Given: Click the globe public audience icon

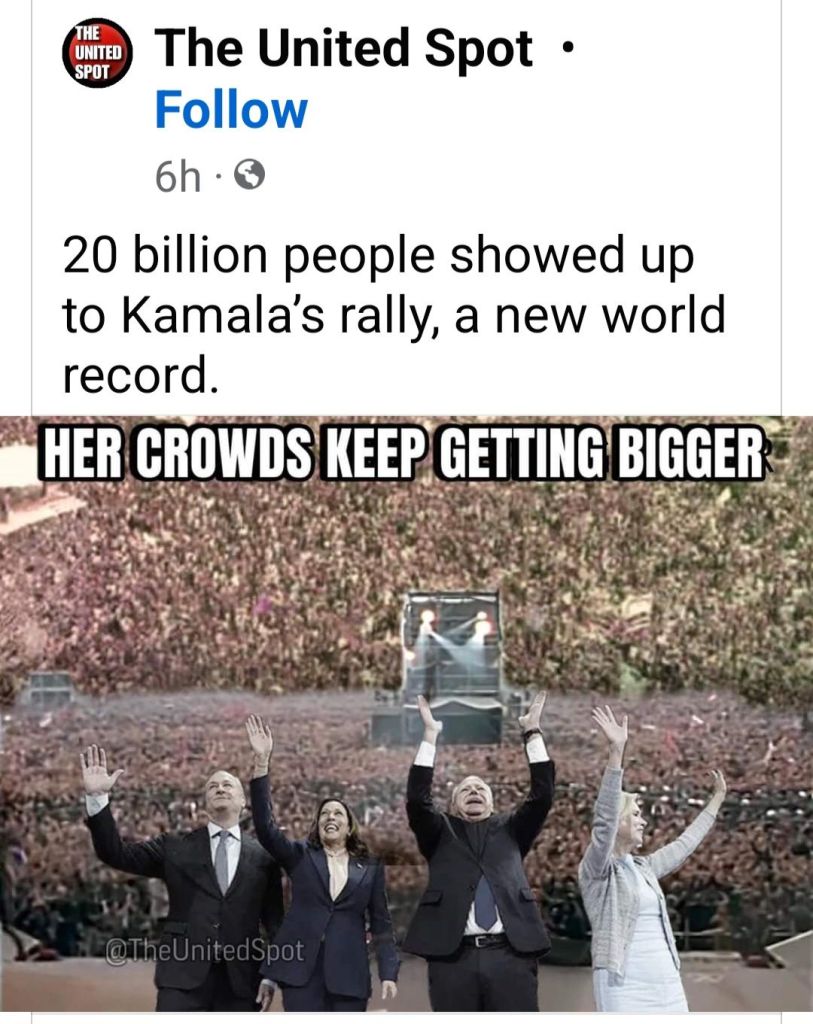Looking at the screenshot, I should click(x=249, y=175).
